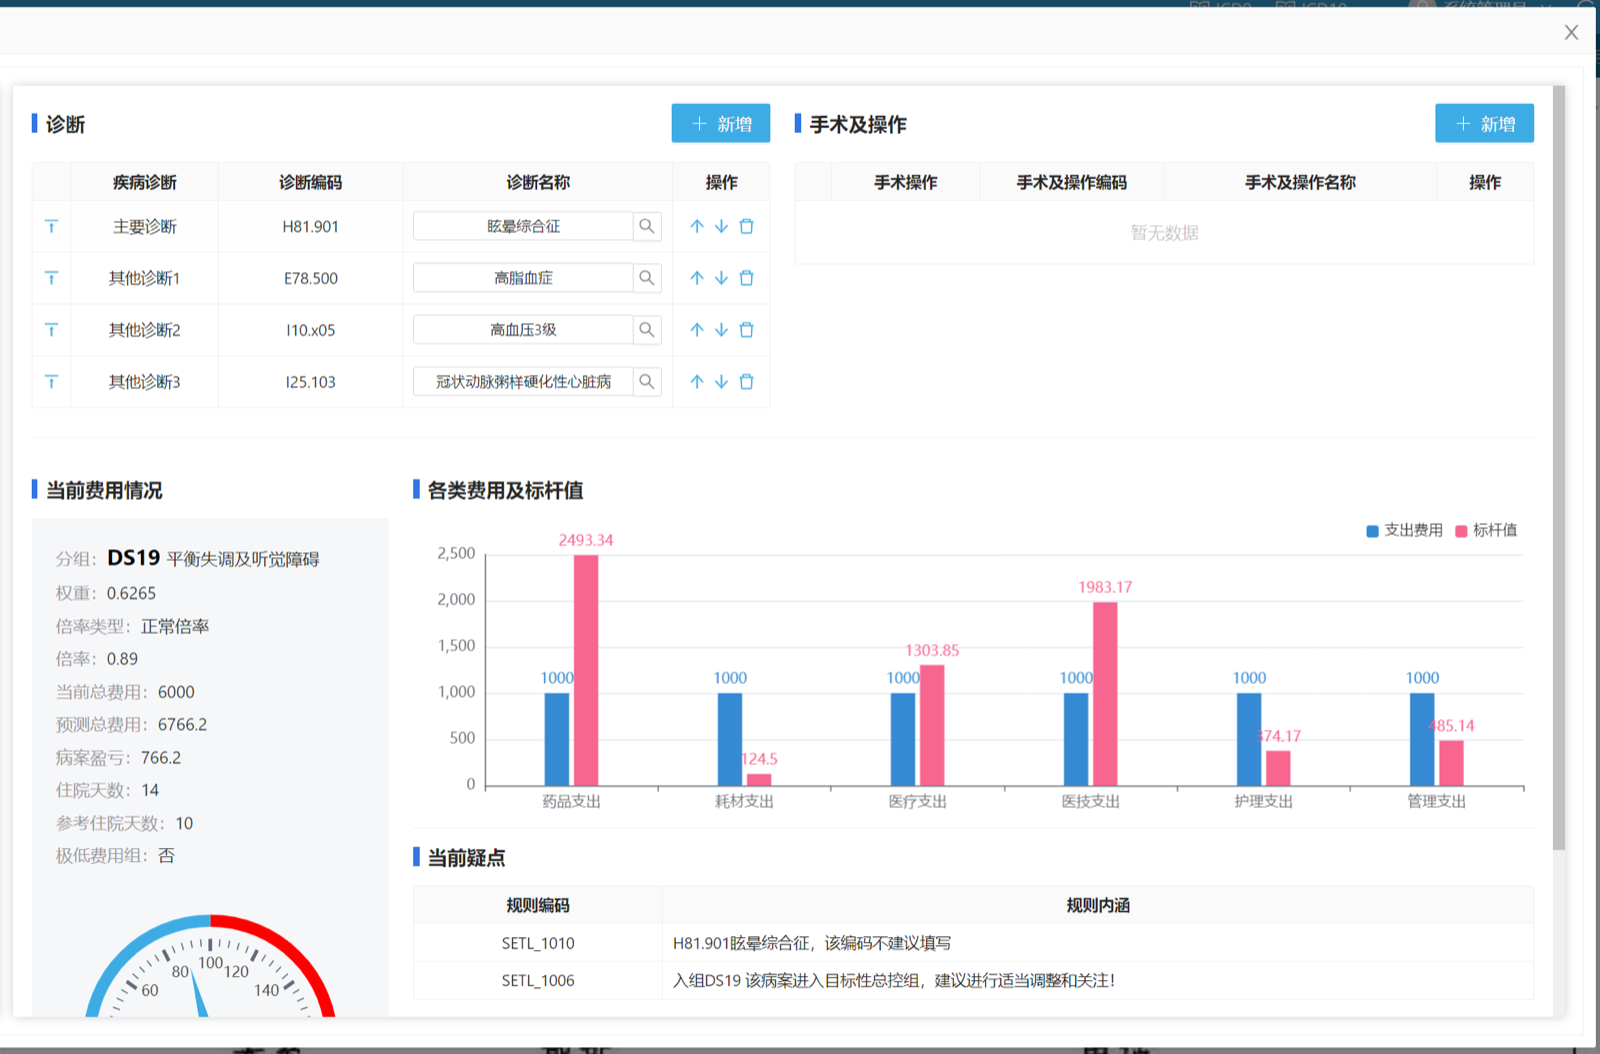Click the 药品支出 benchmark bar 2493.34
This screenshot has width=1600, height=1054.
586,670
